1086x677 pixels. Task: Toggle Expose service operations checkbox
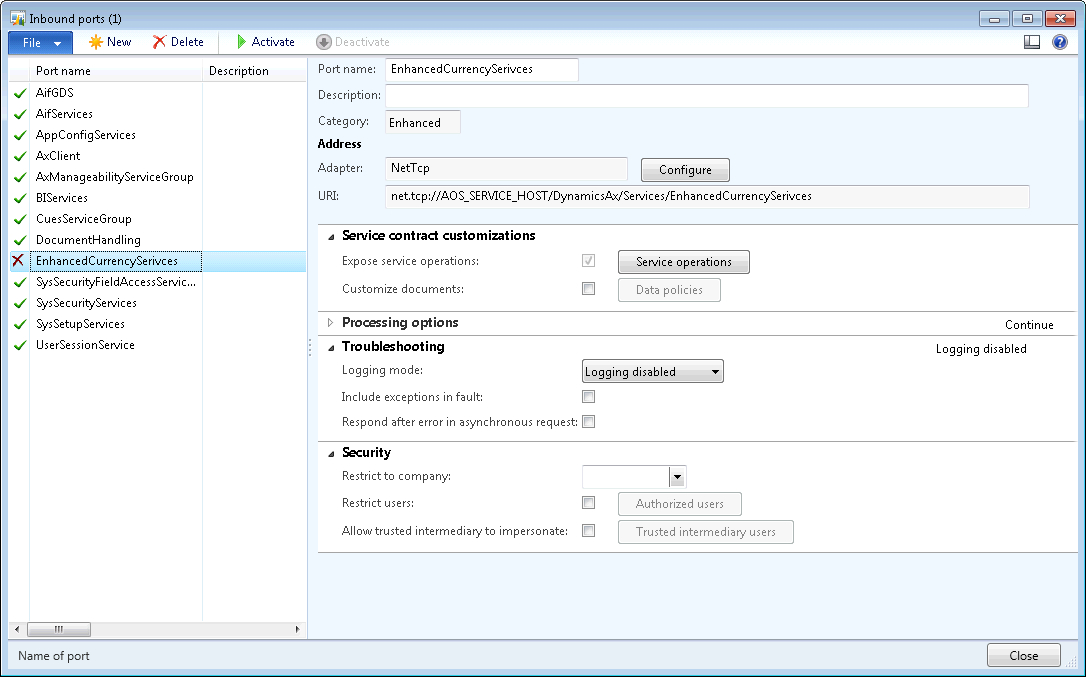point(589,261)
